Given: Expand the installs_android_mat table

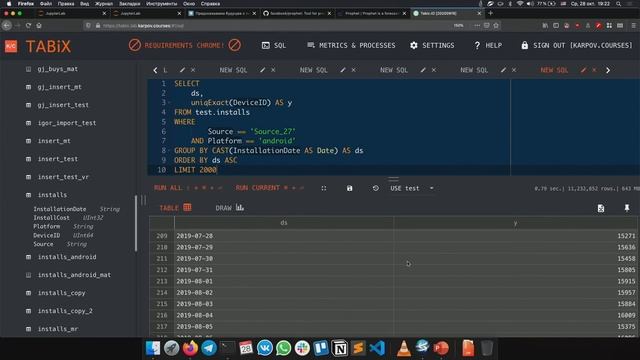Looking at the screenshot, I should coord(74,275).
